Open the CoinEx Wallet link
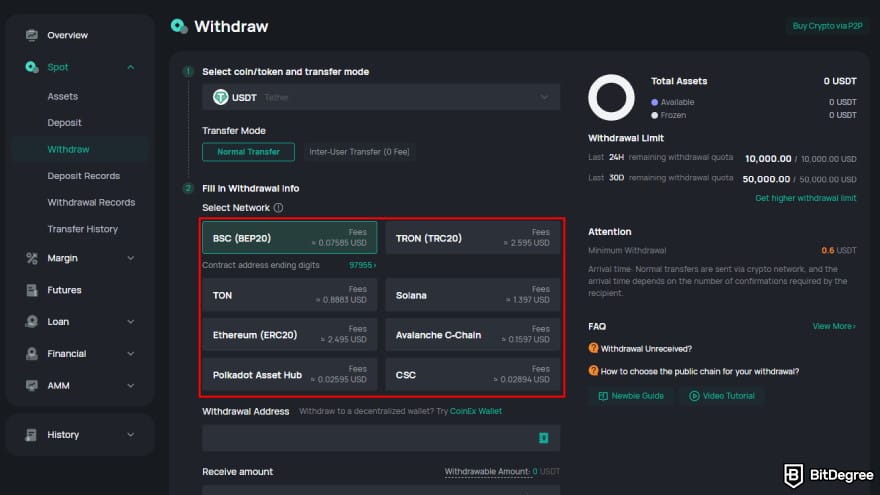The height and width of the screenshot is (495, 880). pos(475,411)
